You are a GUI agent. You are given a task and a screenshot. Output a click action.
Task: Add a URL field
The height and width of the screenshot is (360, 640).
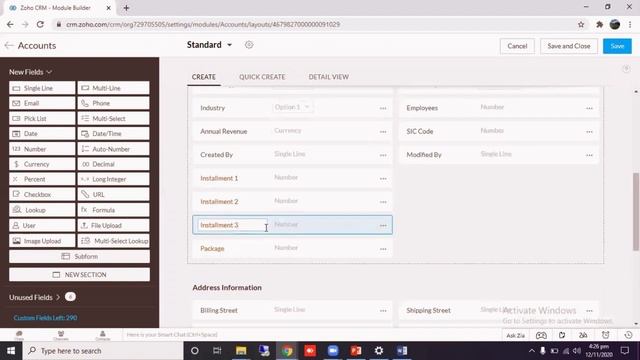113,194
